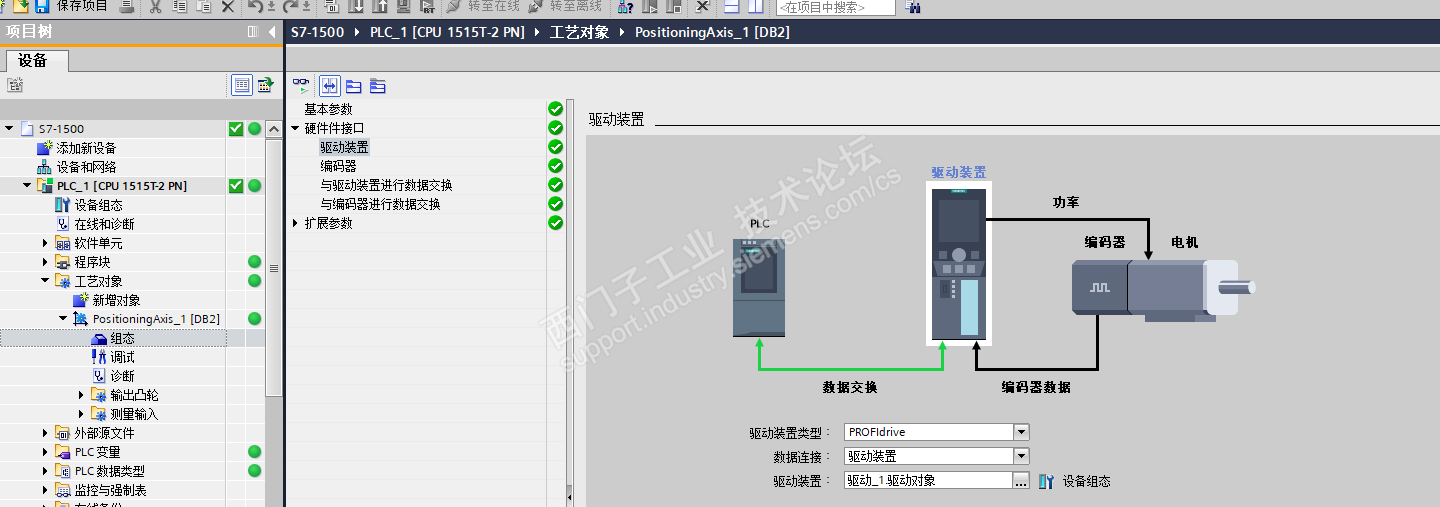Click the print icon in toolbar

(x=127, y=6)
